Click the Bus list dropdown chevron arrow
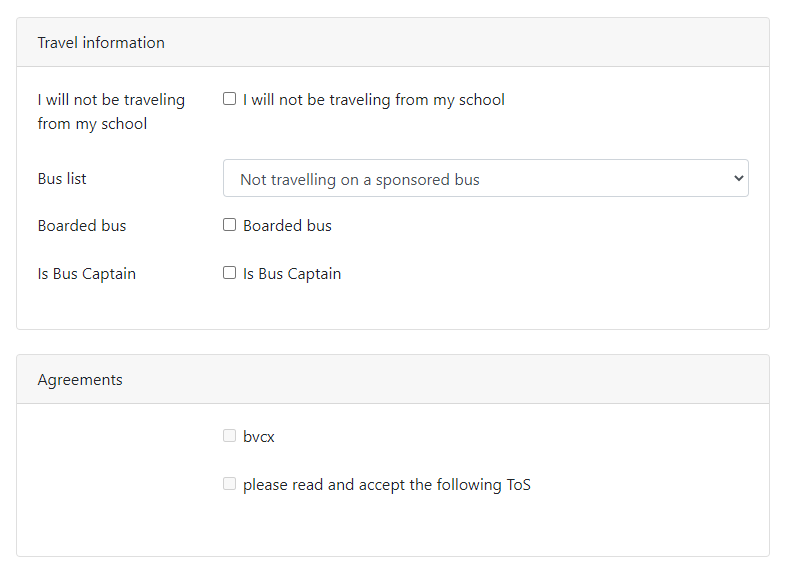 point(739,179)
